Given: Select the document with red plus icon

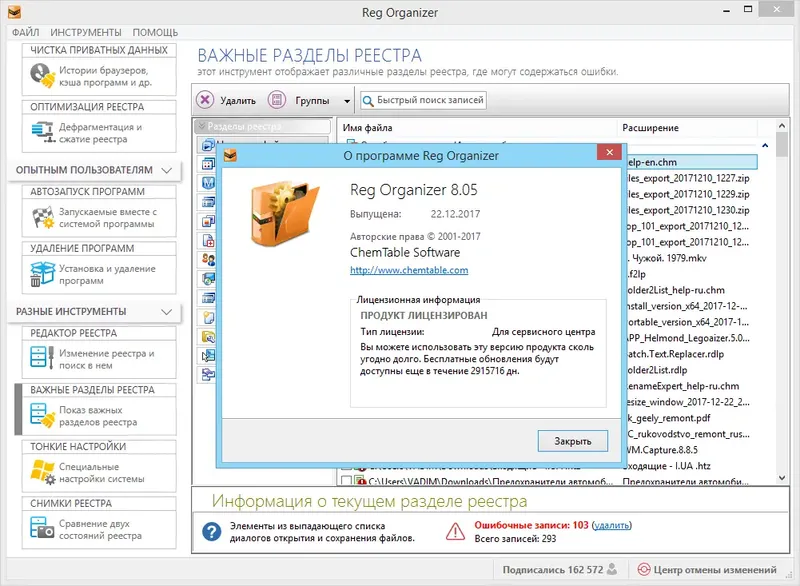Looking at the screenshot, I should [208, 240].
